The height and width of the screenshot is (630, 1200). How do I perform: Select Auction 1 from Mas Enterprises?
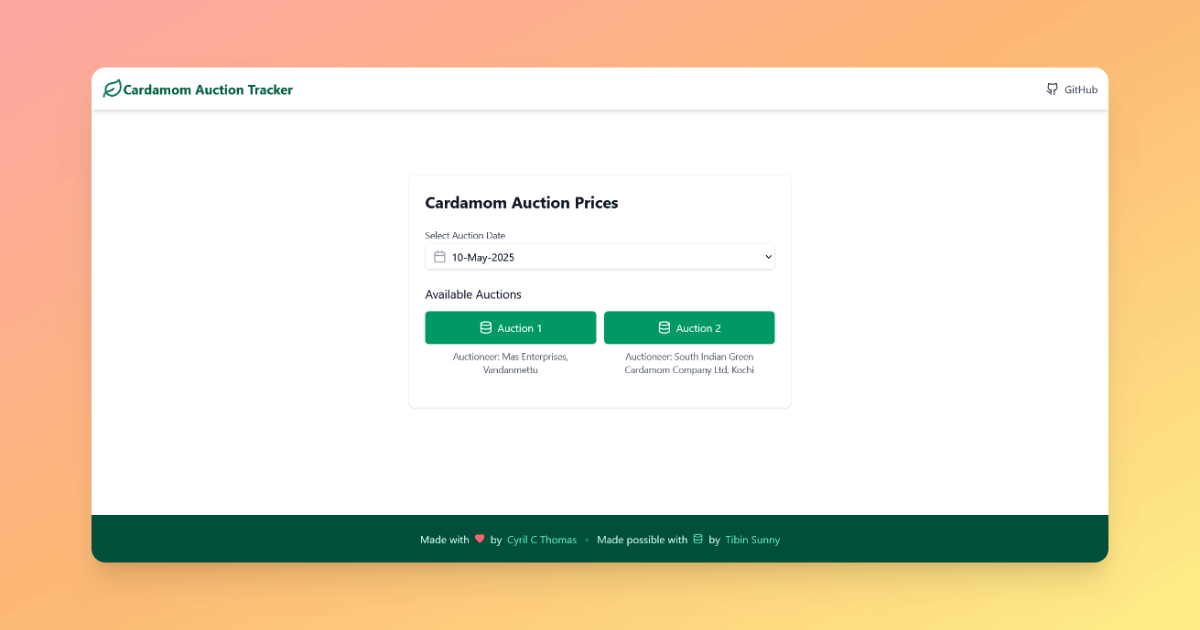(x=510, y=327)
